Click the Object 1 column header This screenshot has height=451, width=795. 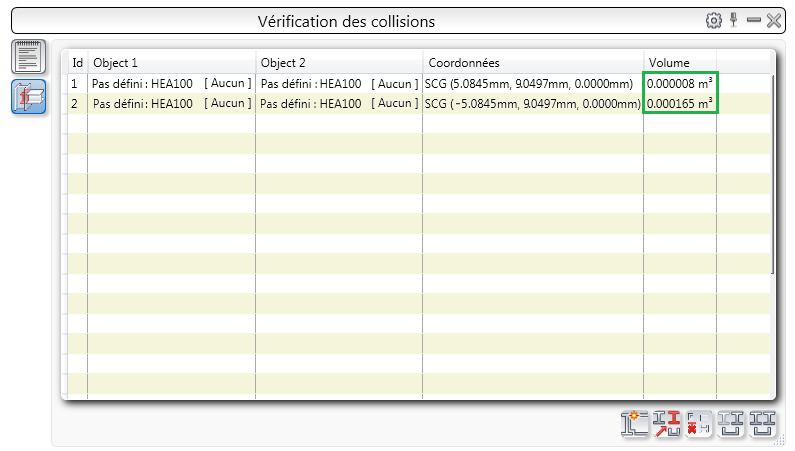170,63
